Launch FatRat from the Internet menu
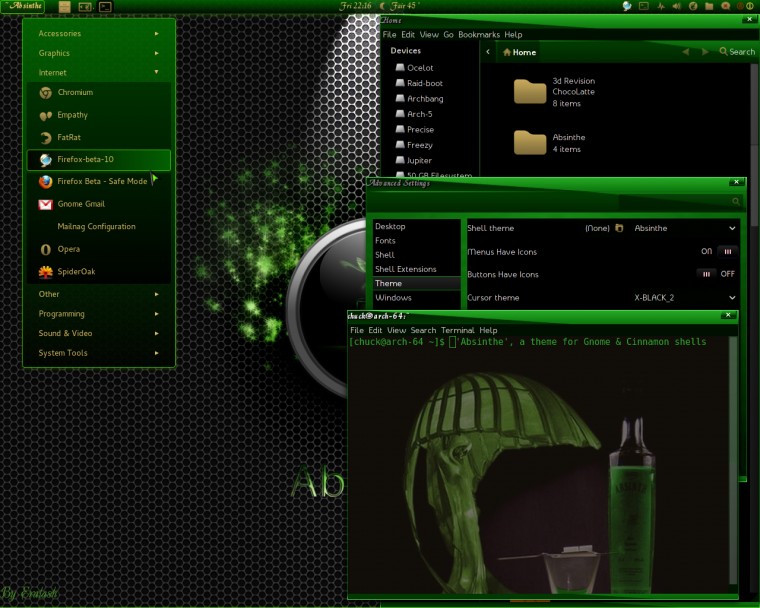This screenshot has width=760, height=608. [99, 137]
